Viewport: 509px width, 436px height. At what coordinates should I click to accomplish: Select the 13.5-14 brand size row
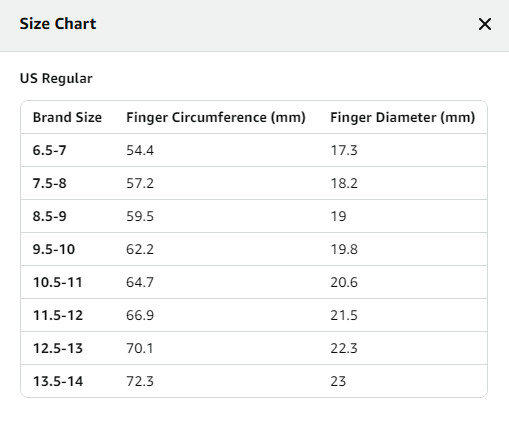(254, 381)
